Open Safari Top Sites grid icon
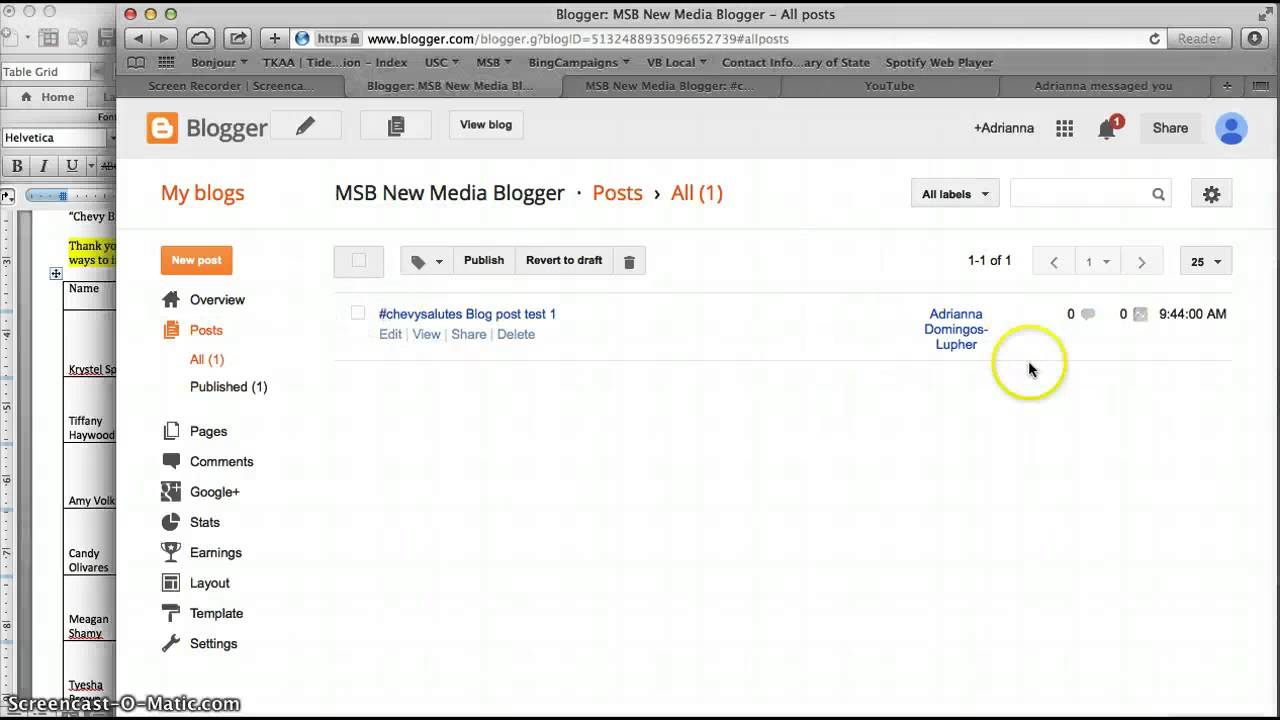Screen dimensions: 1280x720 tap(167, 62)
